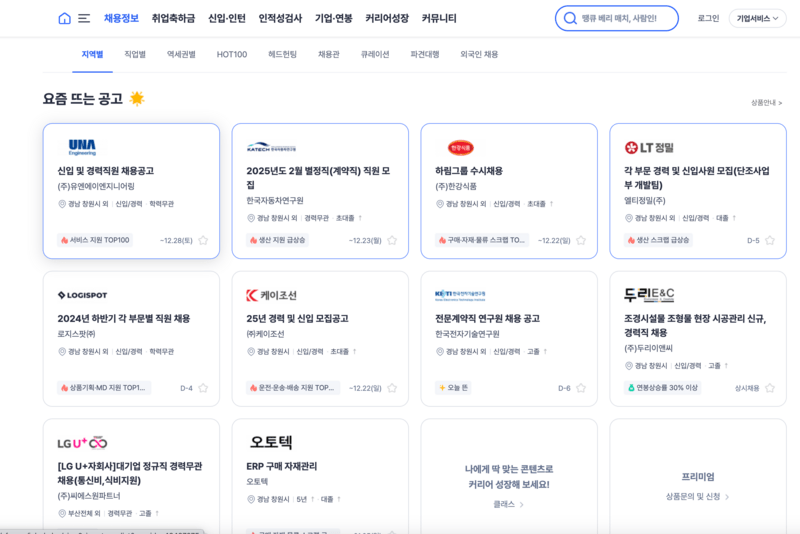Select the 지역별 tab
The image size is (800, 534).
coord(92,54)
